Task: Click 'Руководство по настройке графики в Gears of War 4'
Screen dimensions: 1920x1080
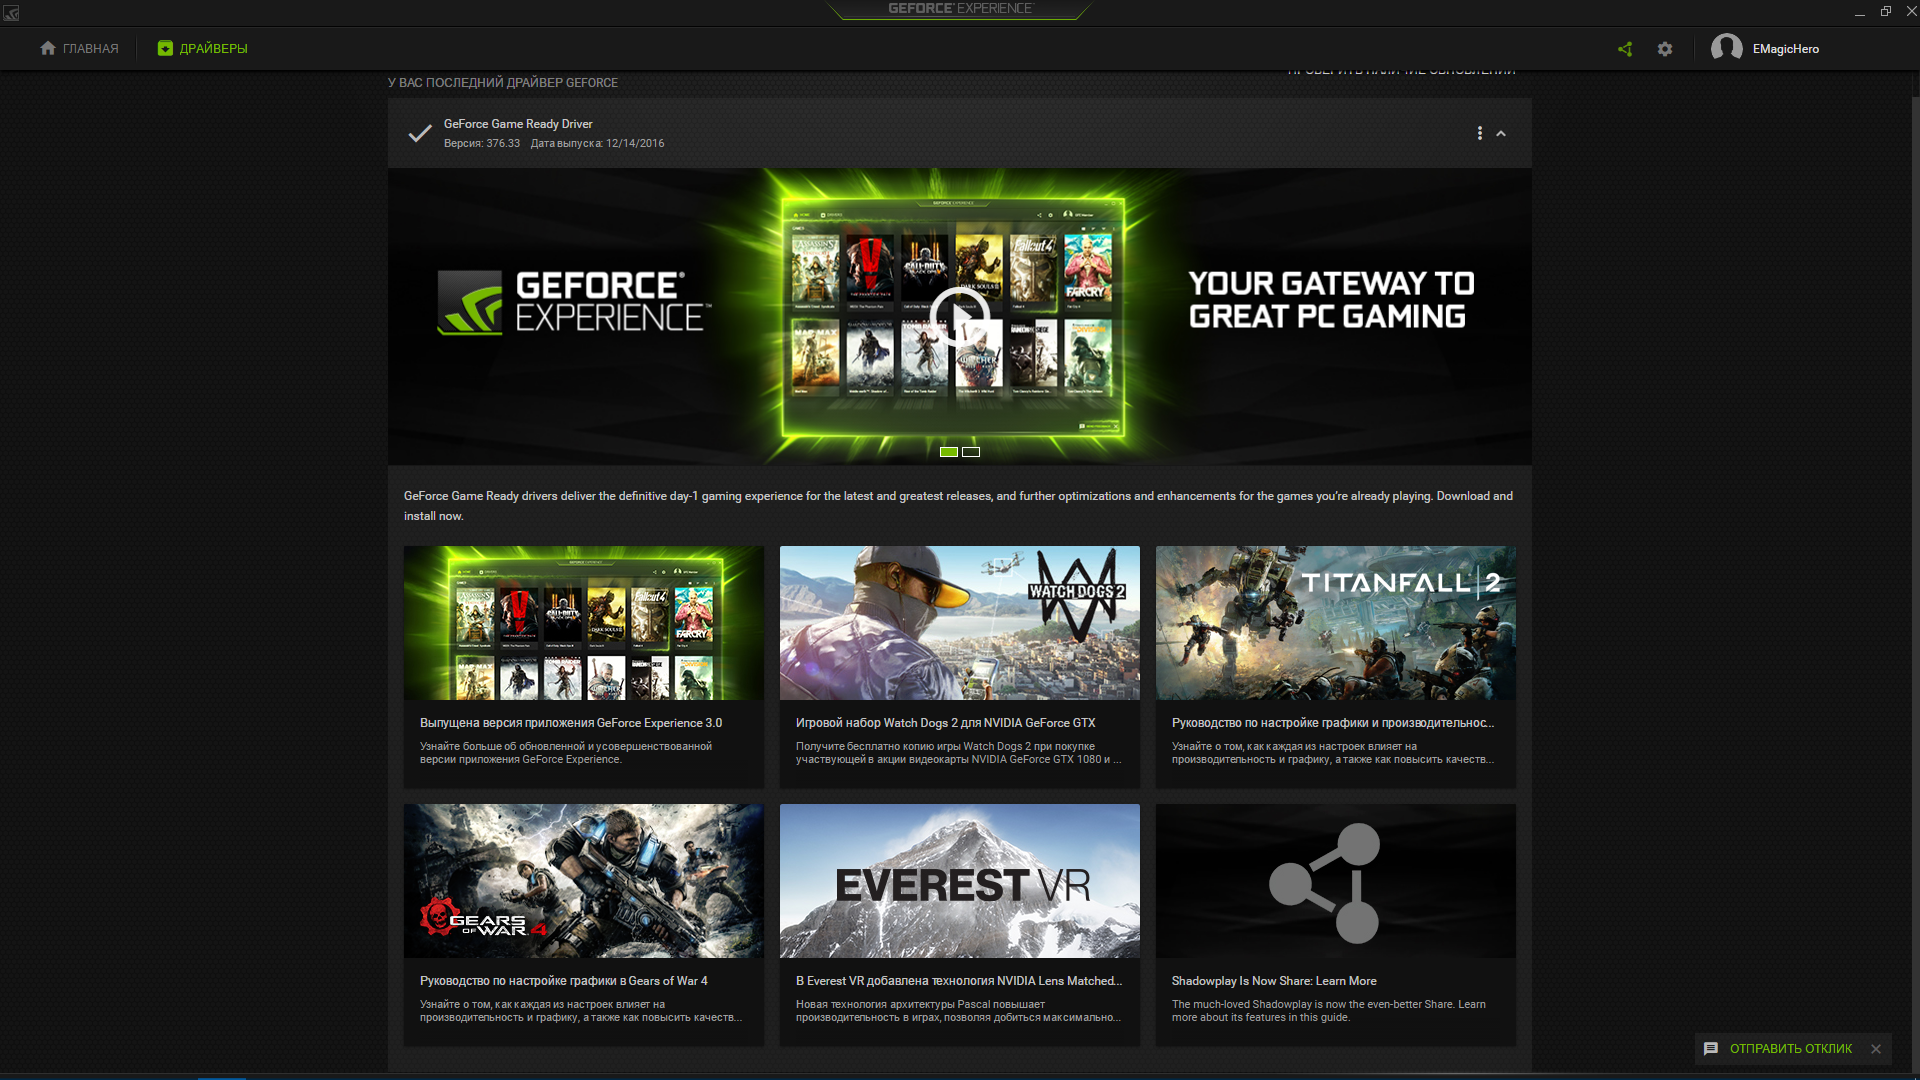Action: (x=564, y=981)
